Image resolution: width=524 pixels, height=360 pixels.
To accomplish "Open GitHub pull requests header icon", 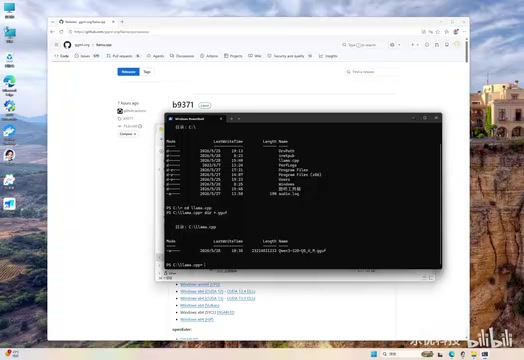I will point(437,45).
